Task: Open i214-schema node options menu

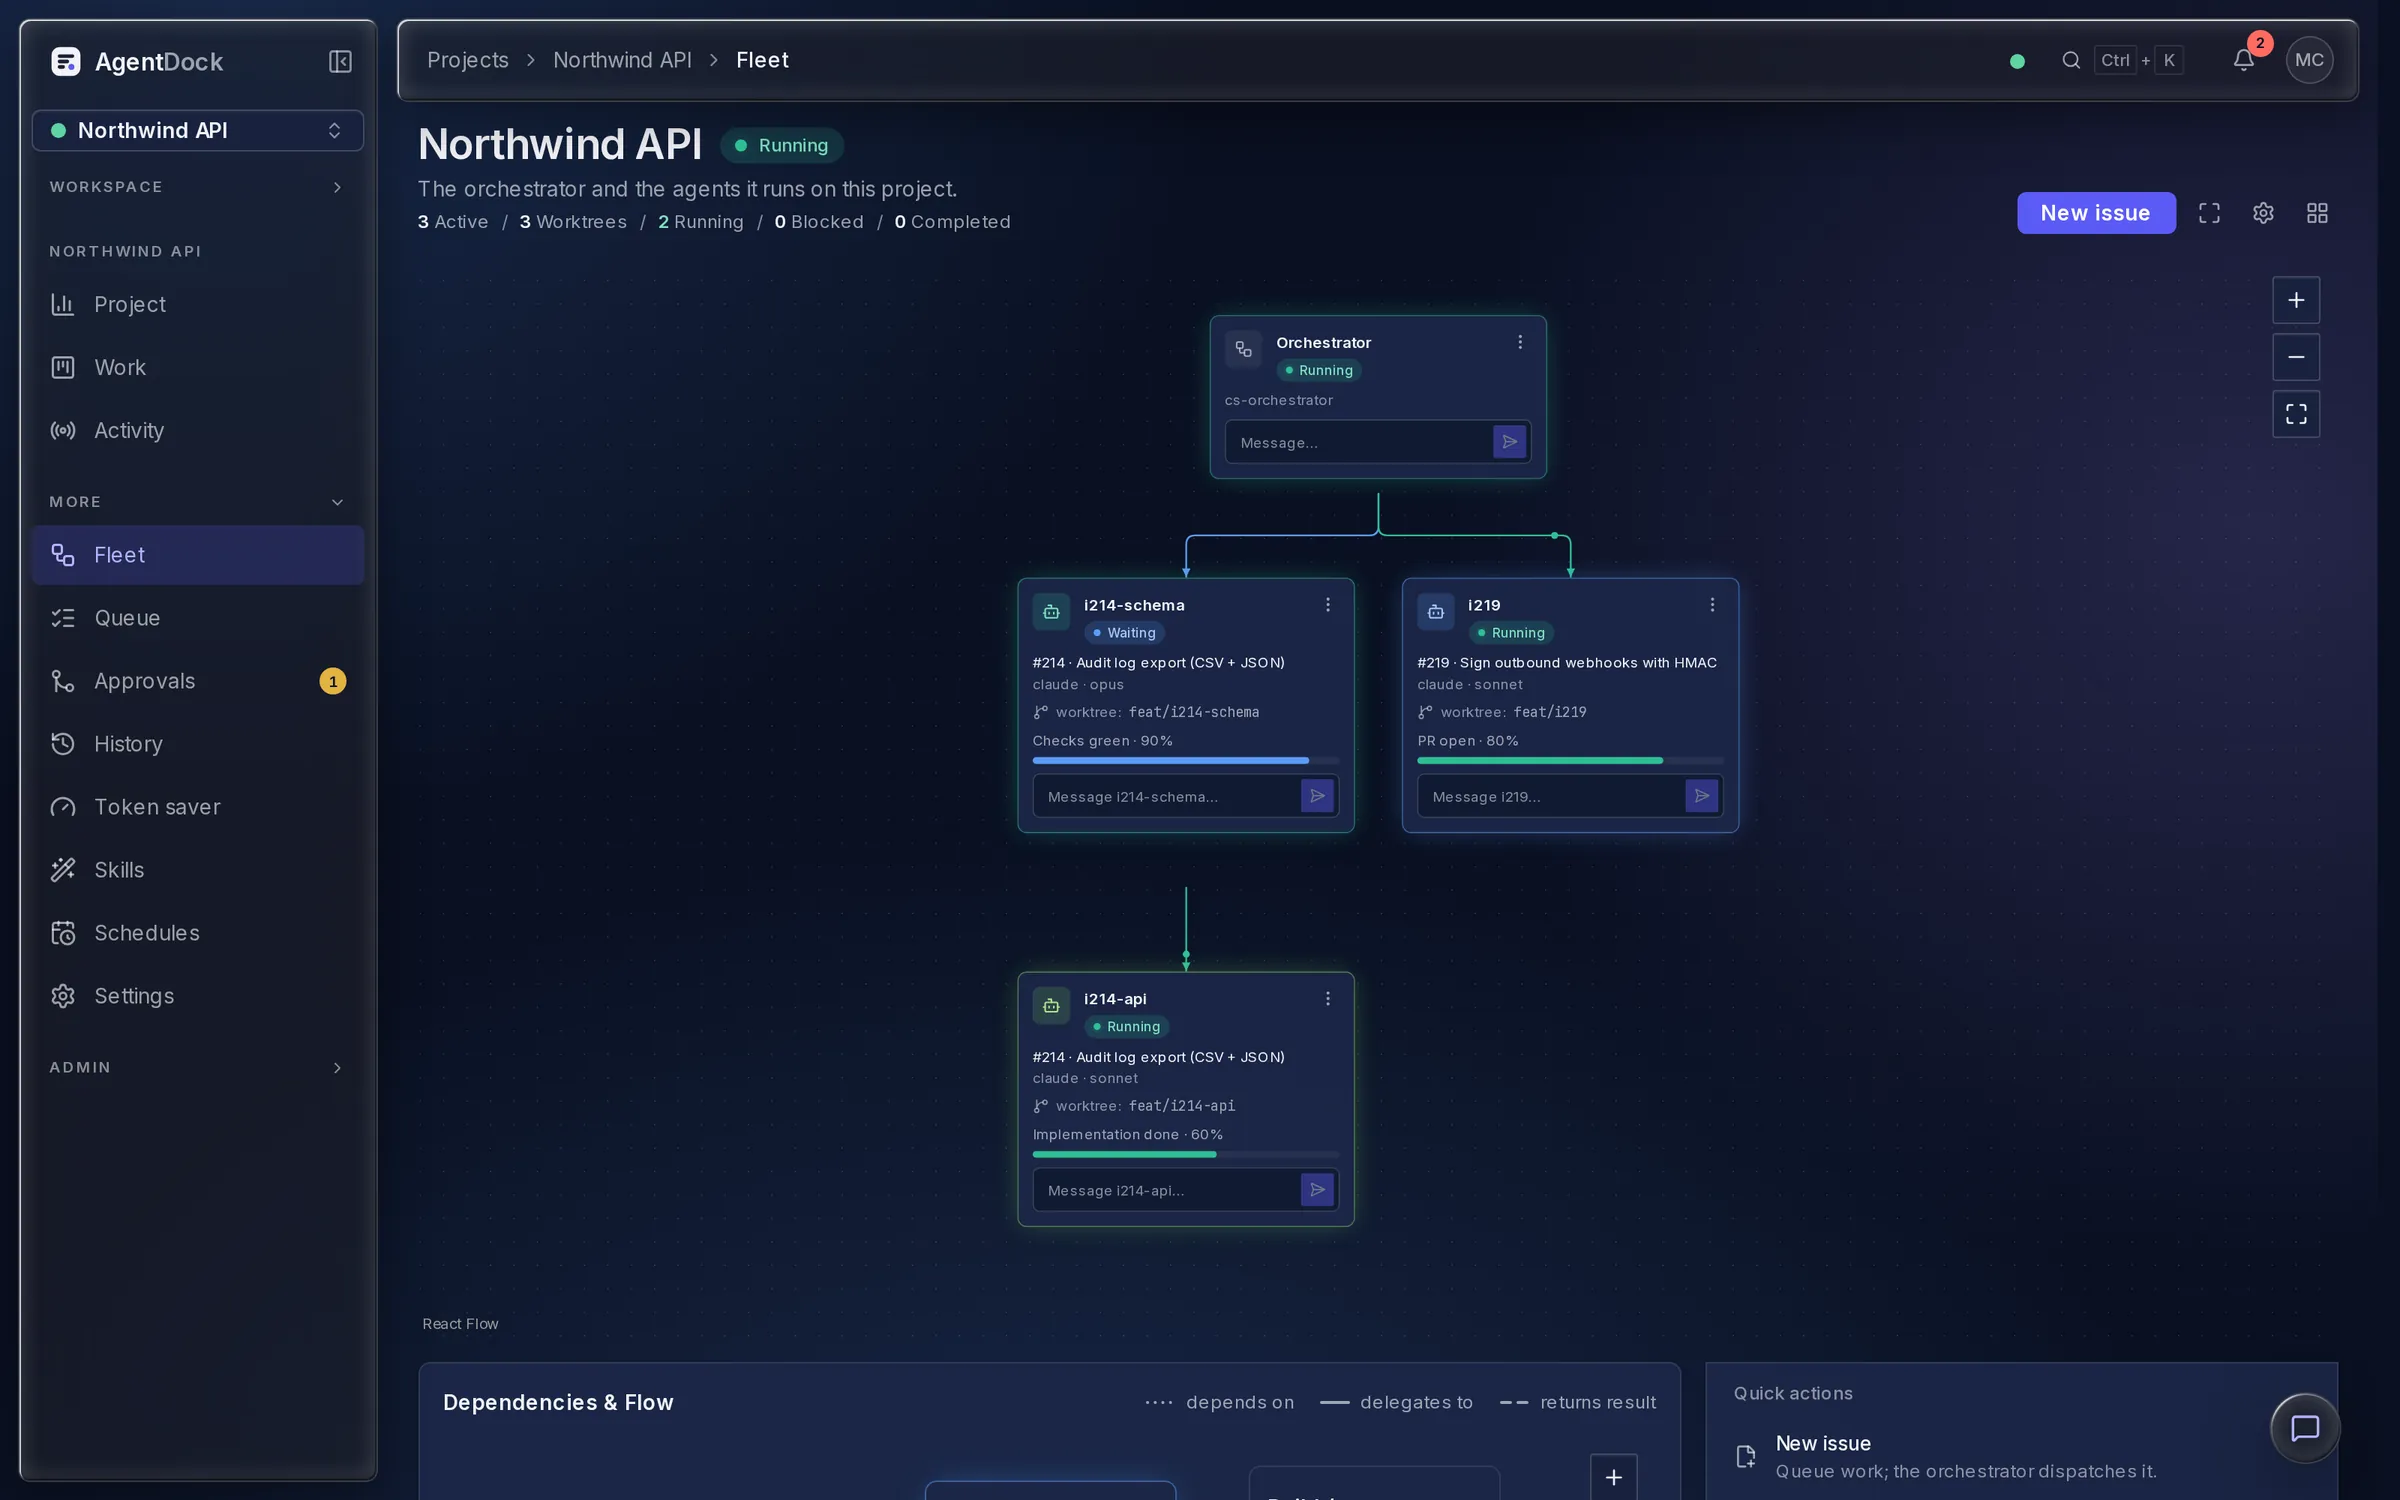Action: tap(1328, 605)
